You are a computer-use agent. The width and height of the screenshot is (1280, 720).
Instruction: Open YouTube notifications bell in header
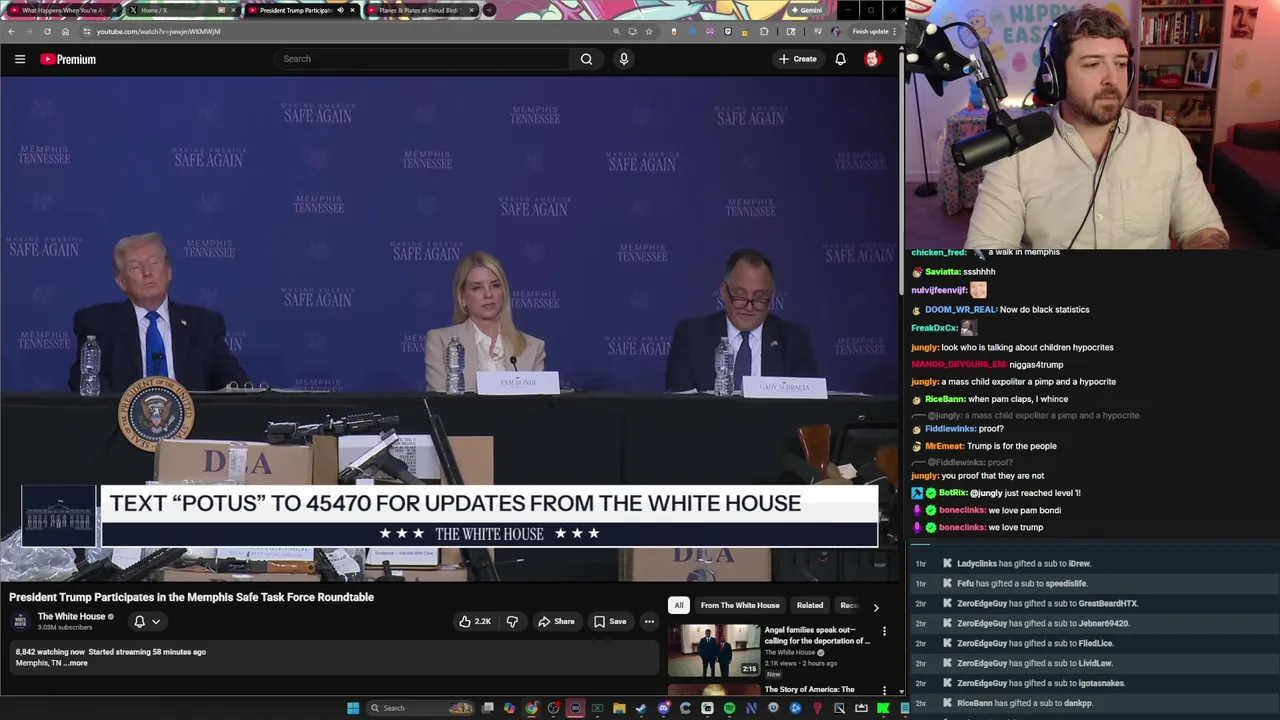tap(840, 59)
